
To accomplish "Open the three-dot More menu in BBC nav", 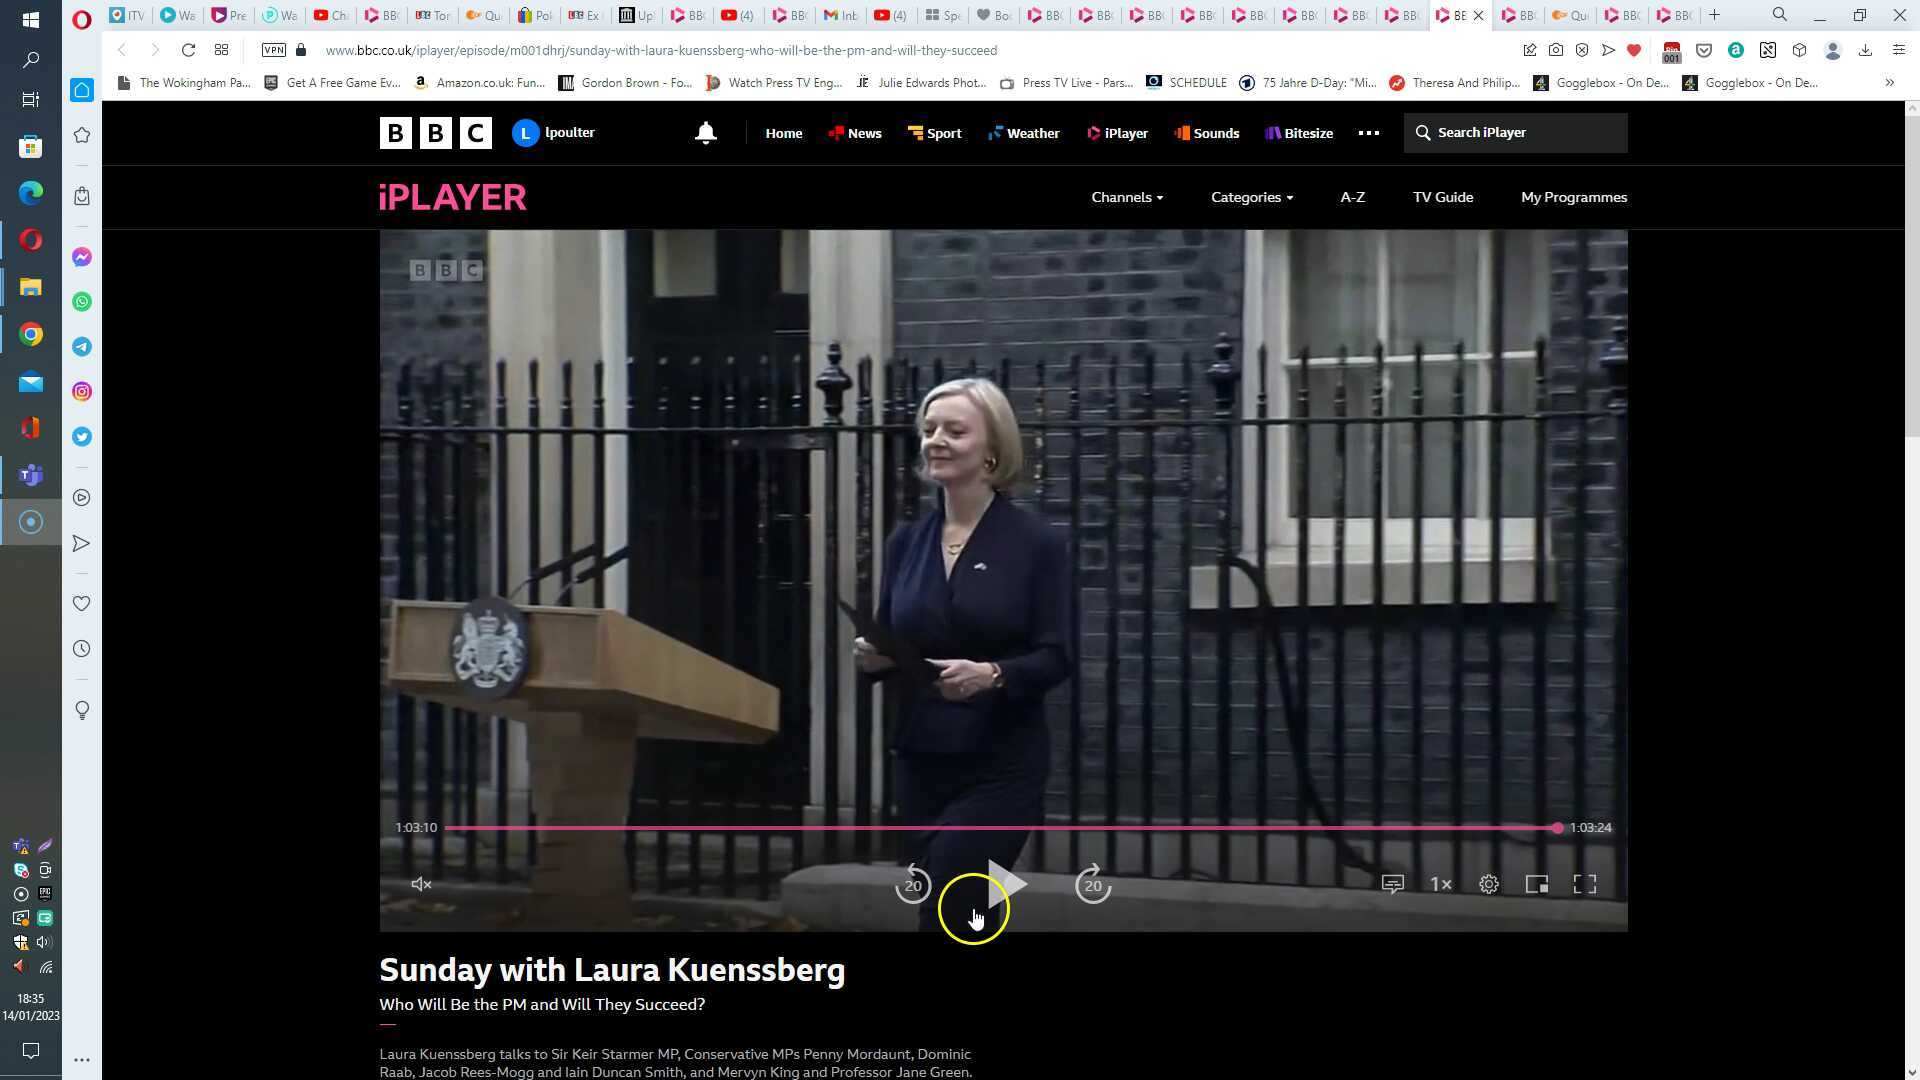I will (1368, 133).
